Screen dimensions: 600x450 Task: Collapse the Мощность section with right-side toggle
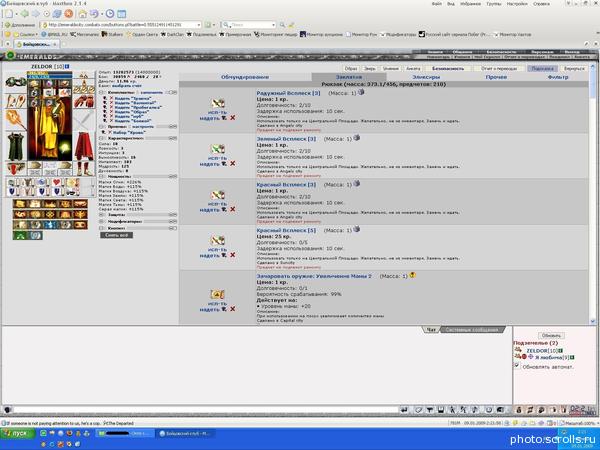173,177
